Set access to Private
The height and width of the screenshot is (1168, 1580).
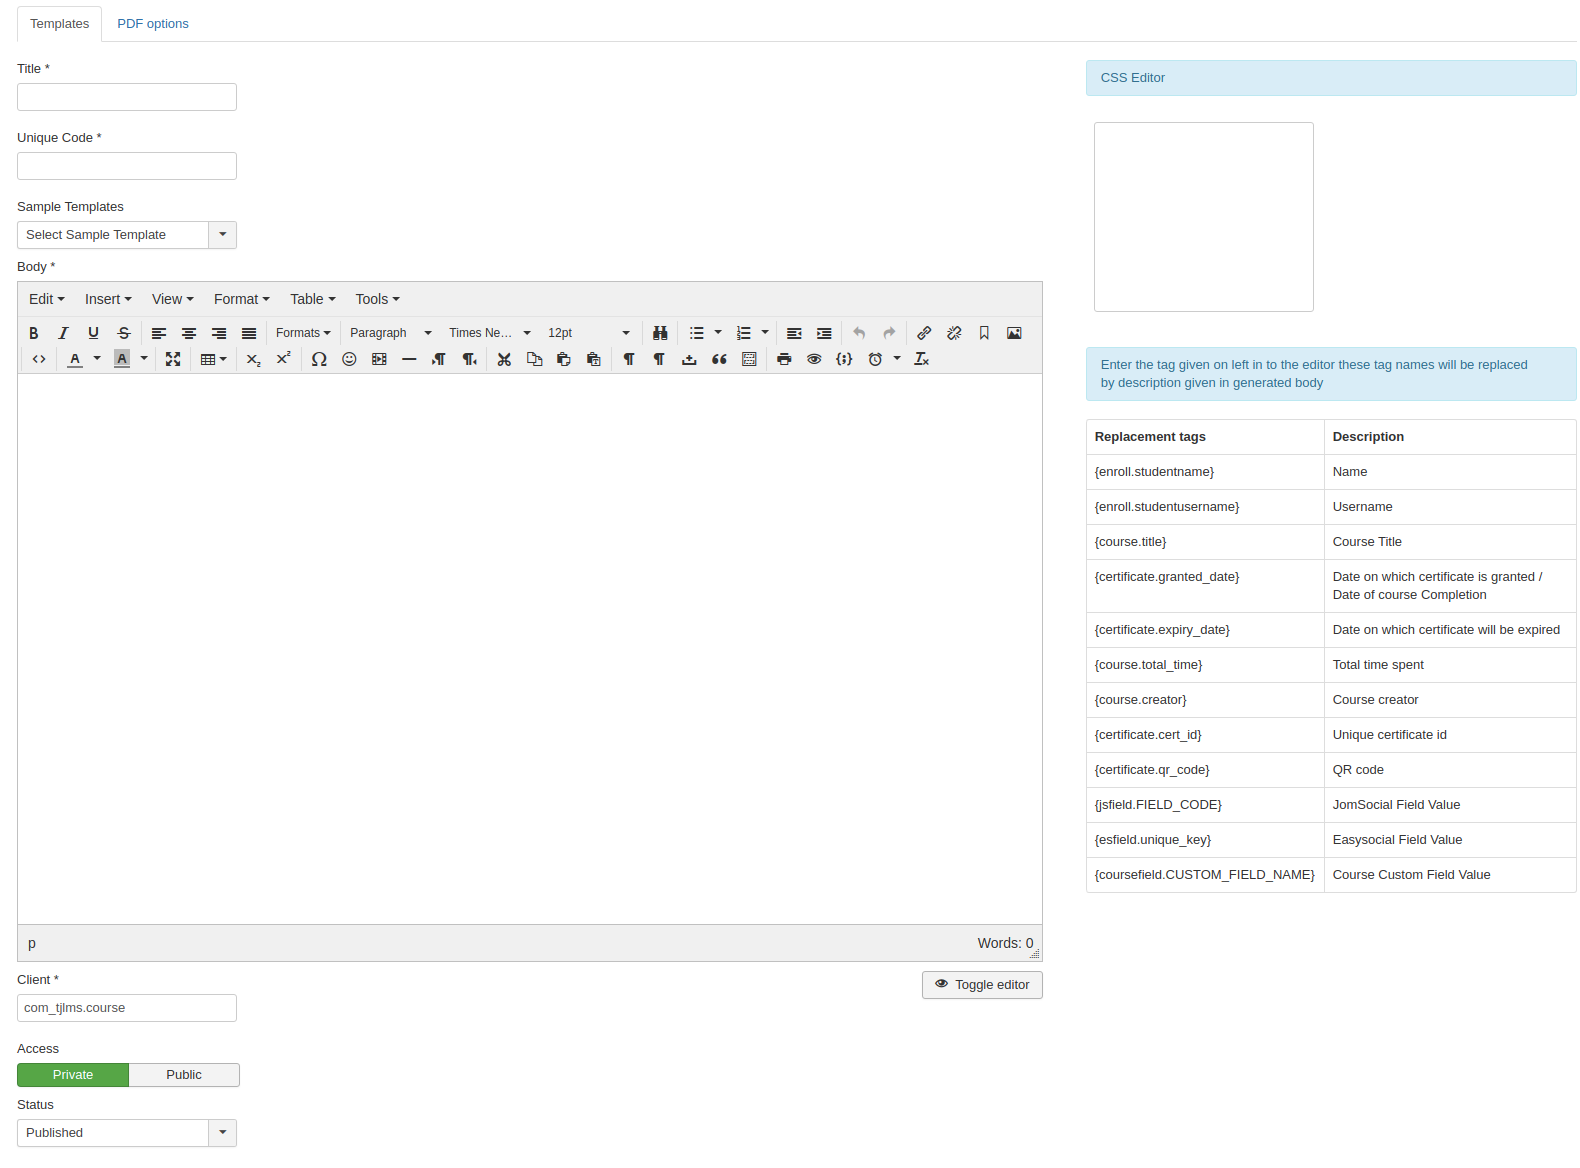[73, 1075]
